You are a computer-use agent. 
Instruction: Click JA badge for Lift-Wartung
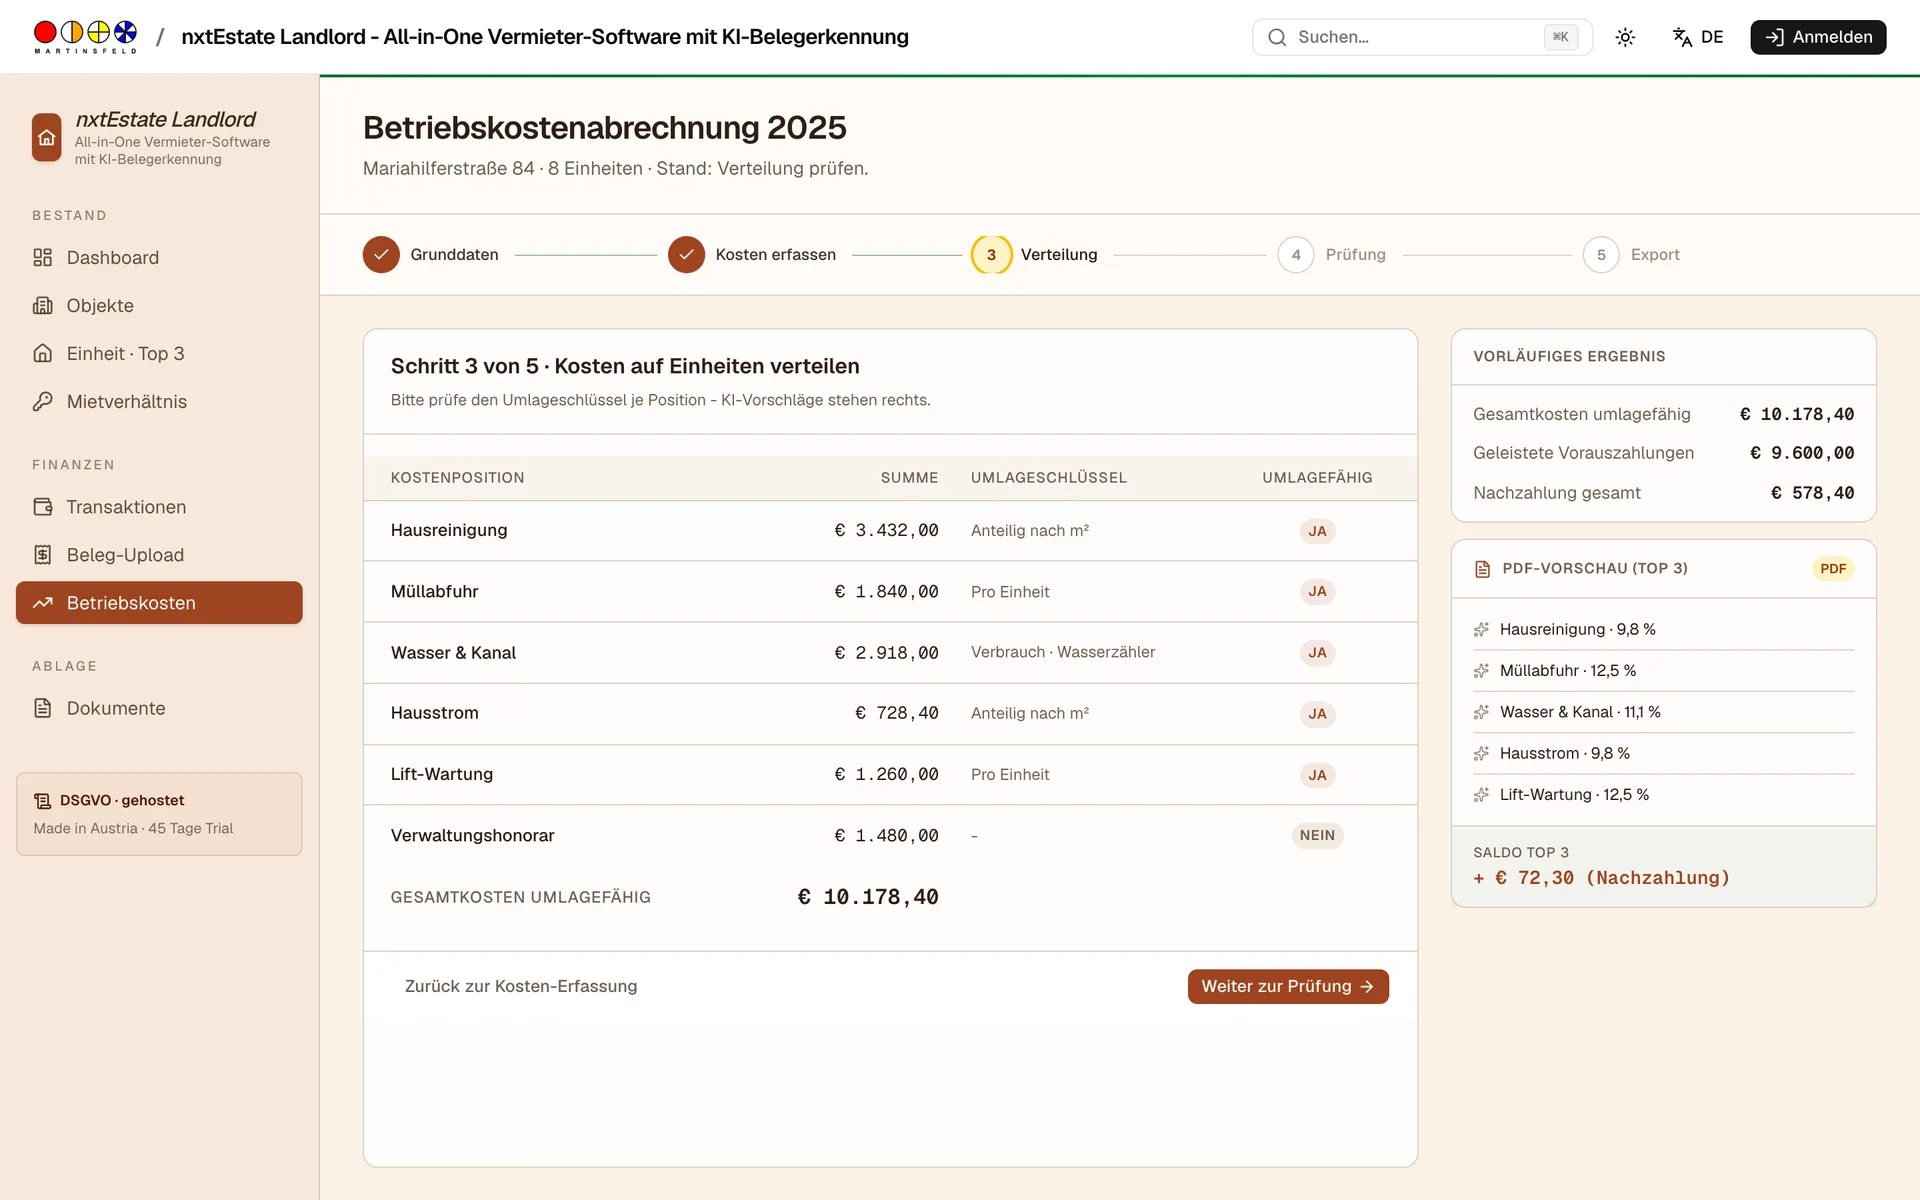[1317, 775]
